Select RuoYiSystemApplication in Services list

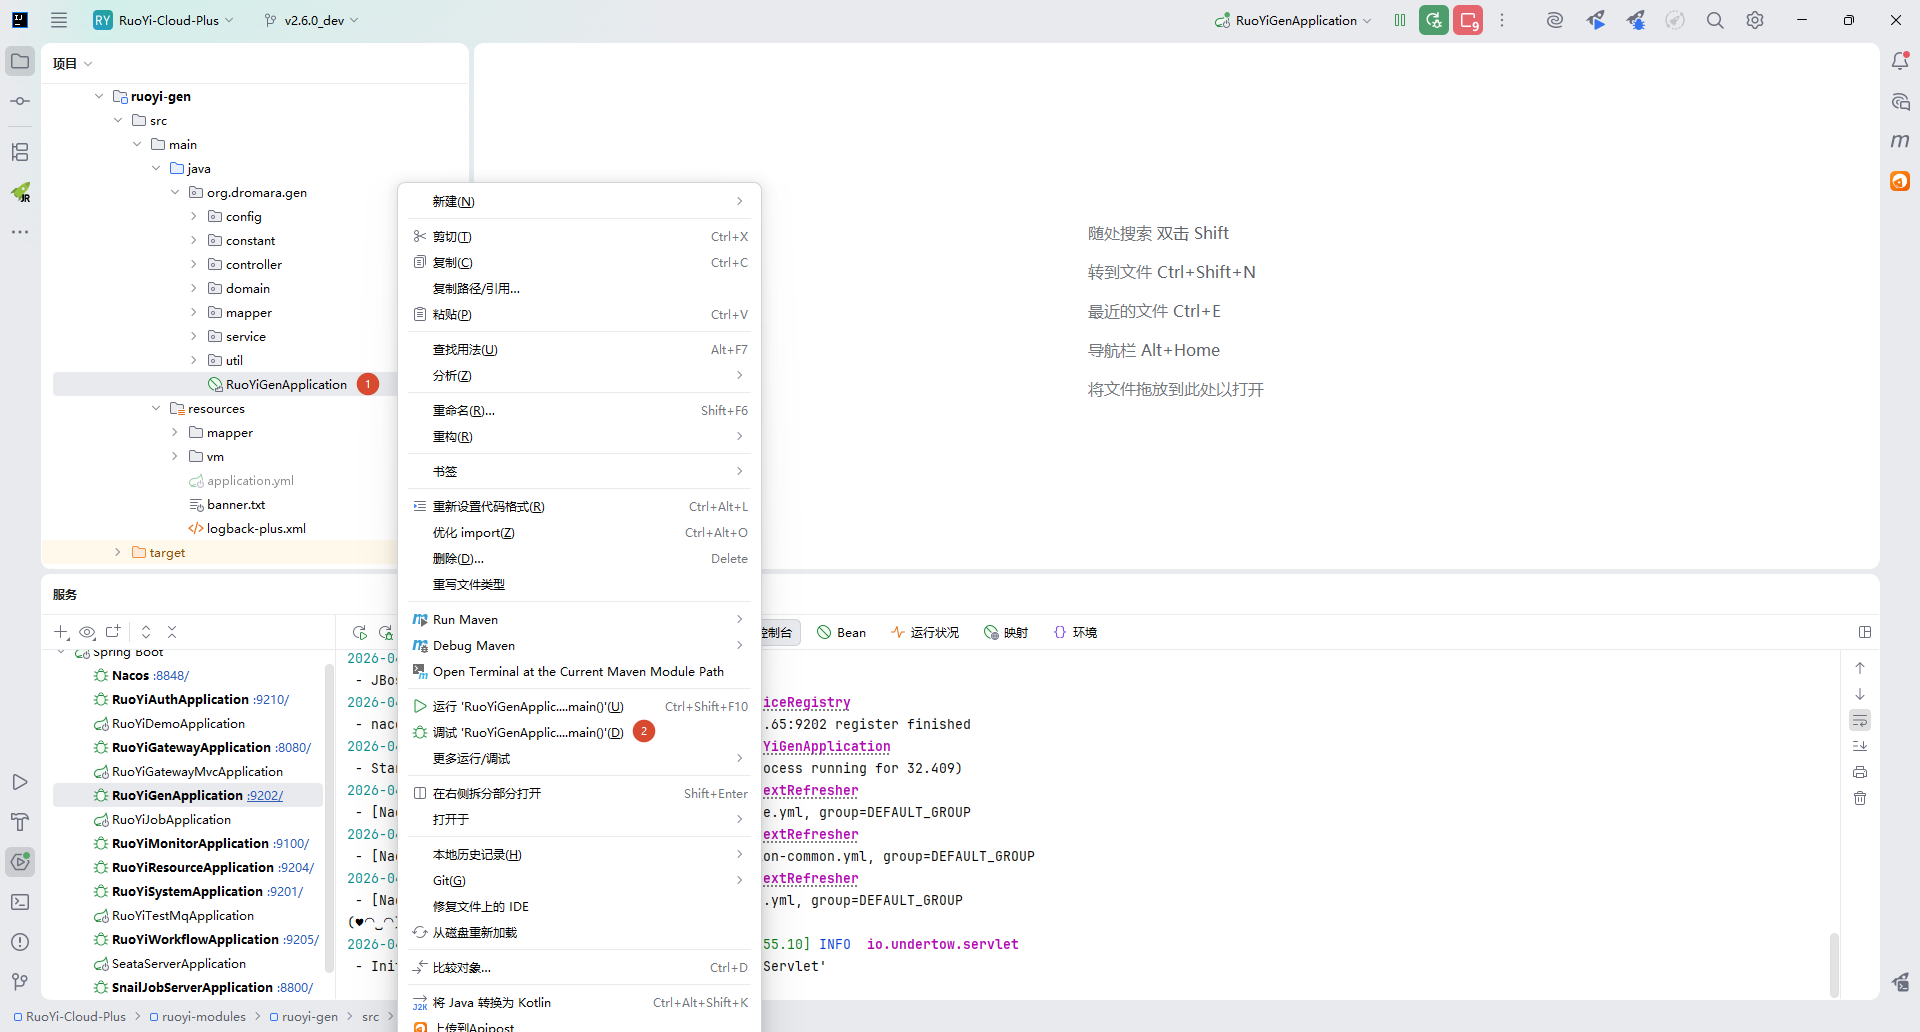[187, 892]
